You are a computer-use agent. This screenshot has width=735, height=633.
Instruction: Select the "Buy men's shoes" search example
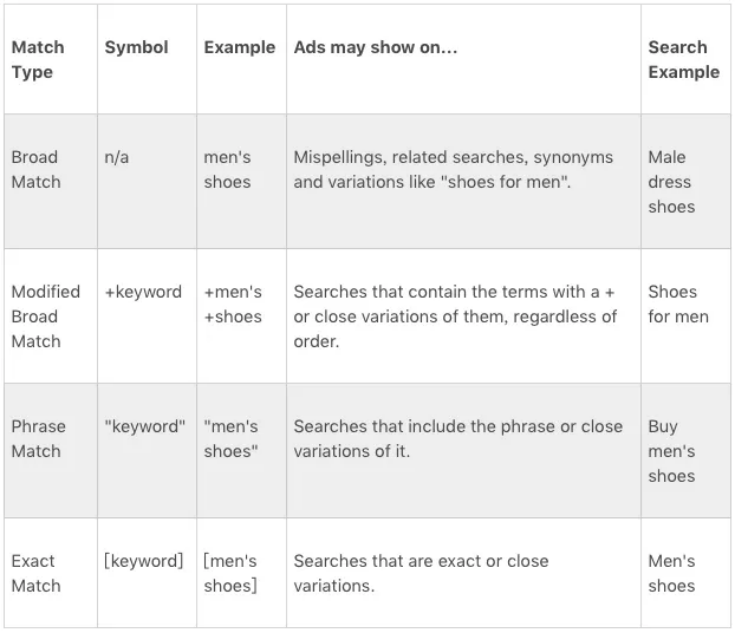coord(671,451)
